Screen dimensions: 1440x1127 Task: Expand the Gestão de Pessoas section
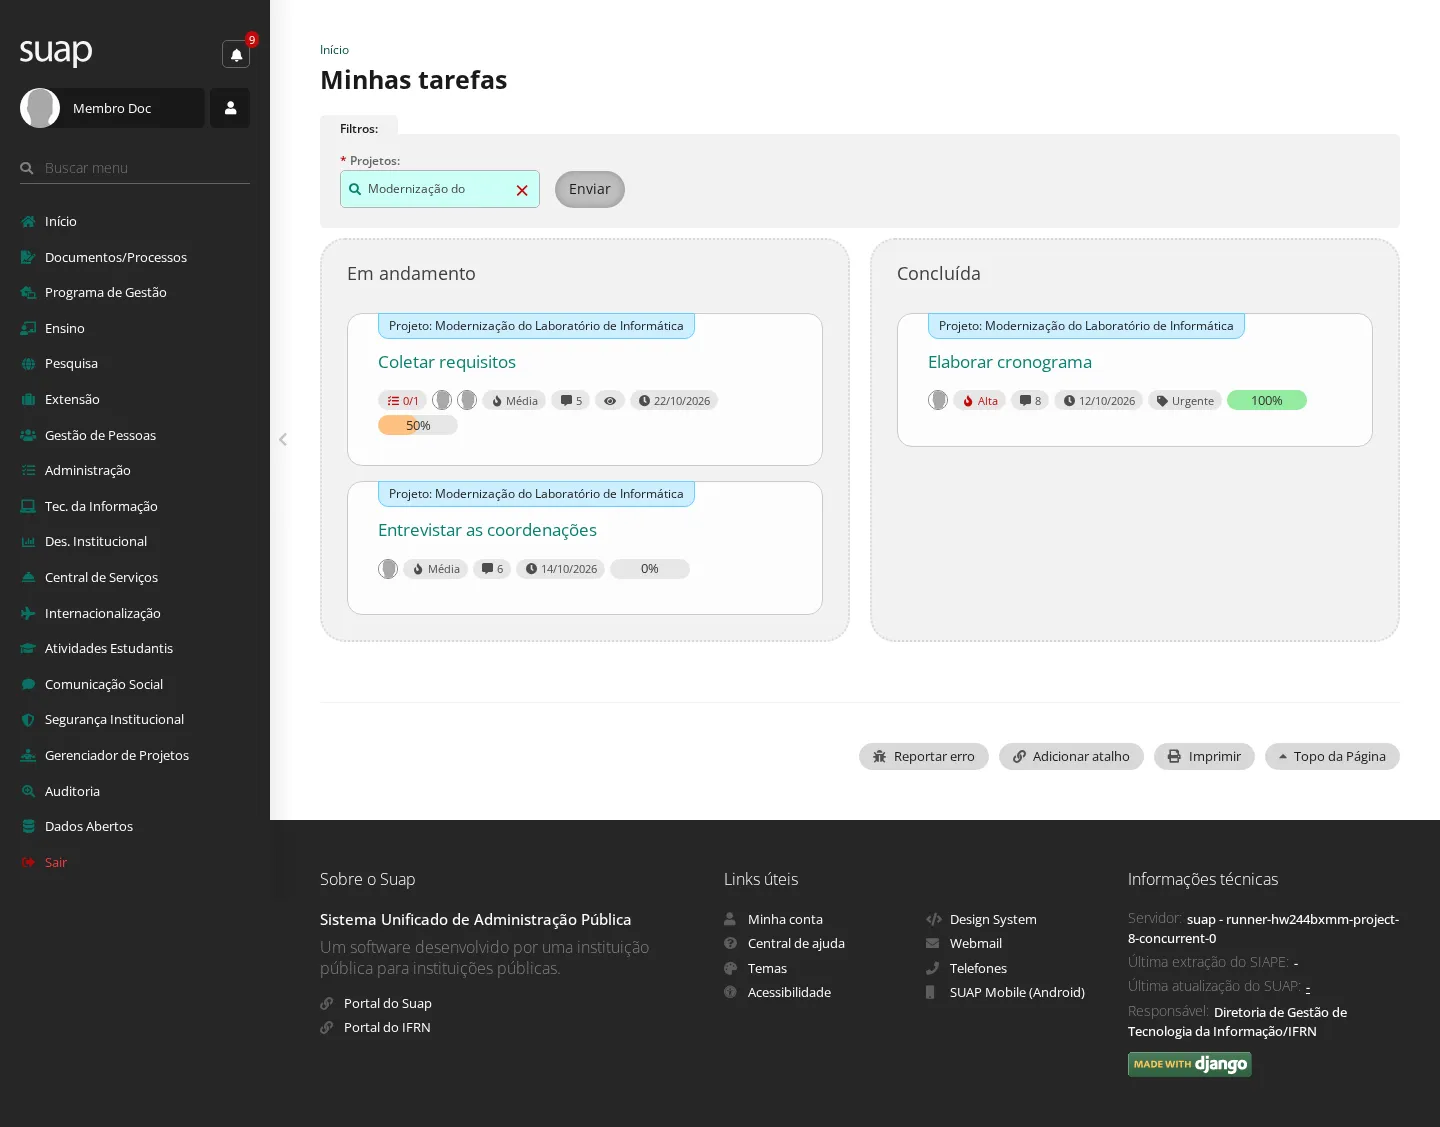pyautogui.click(x=135, y=435)
